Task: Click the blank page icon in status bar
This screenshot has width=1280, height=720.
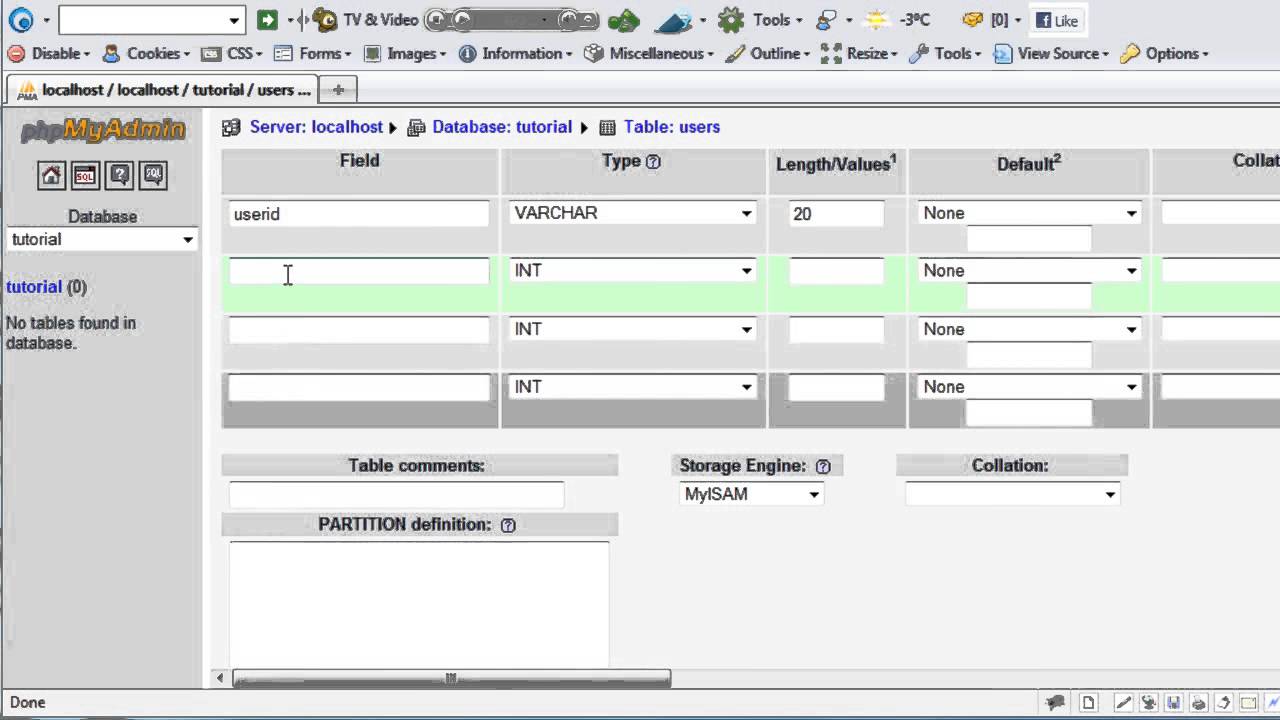Action: [1089, 703]
